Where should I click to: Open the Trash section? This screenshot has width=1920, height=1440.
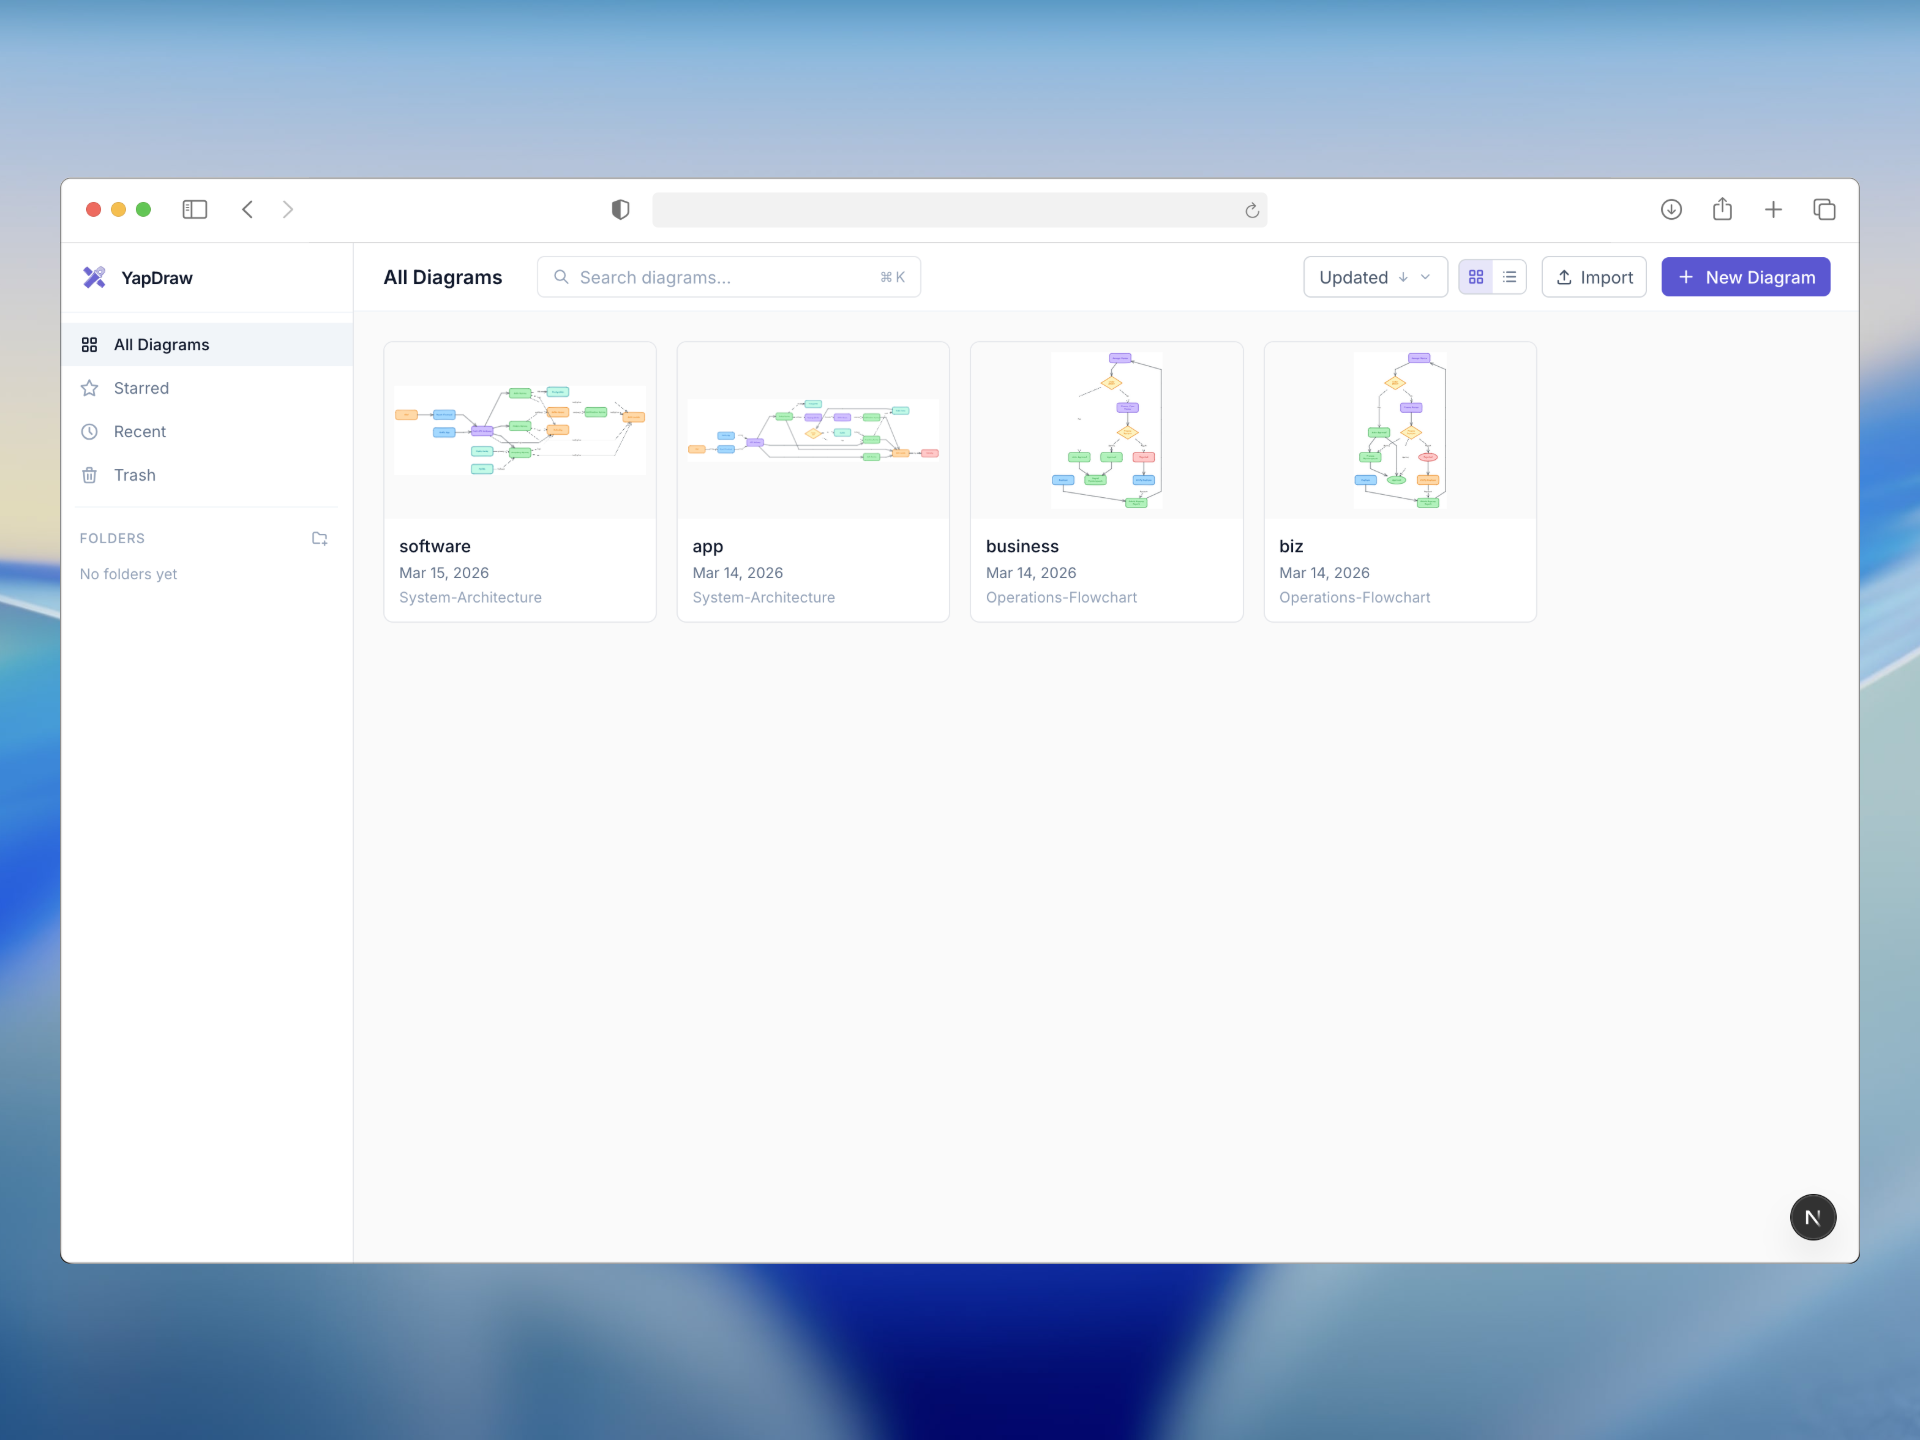(134, 475)
